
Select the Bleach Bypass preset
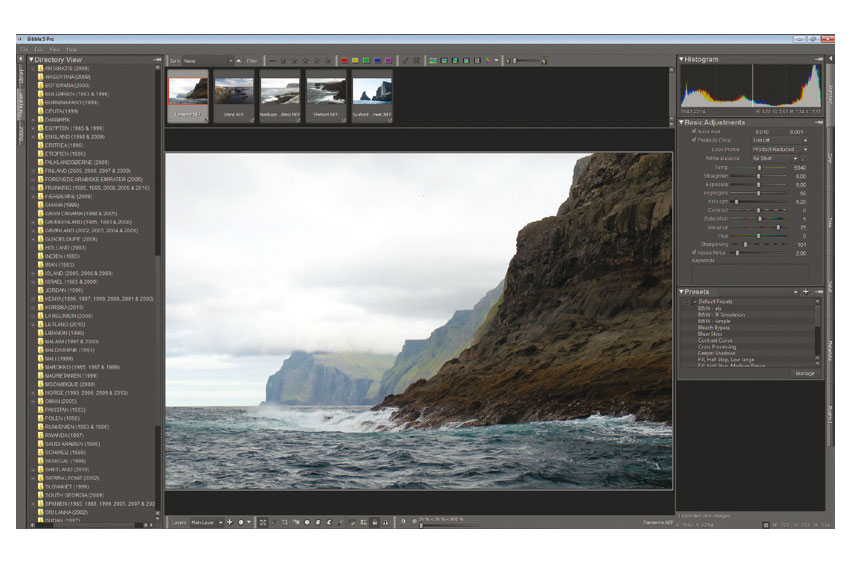click(x=715, y=327)
